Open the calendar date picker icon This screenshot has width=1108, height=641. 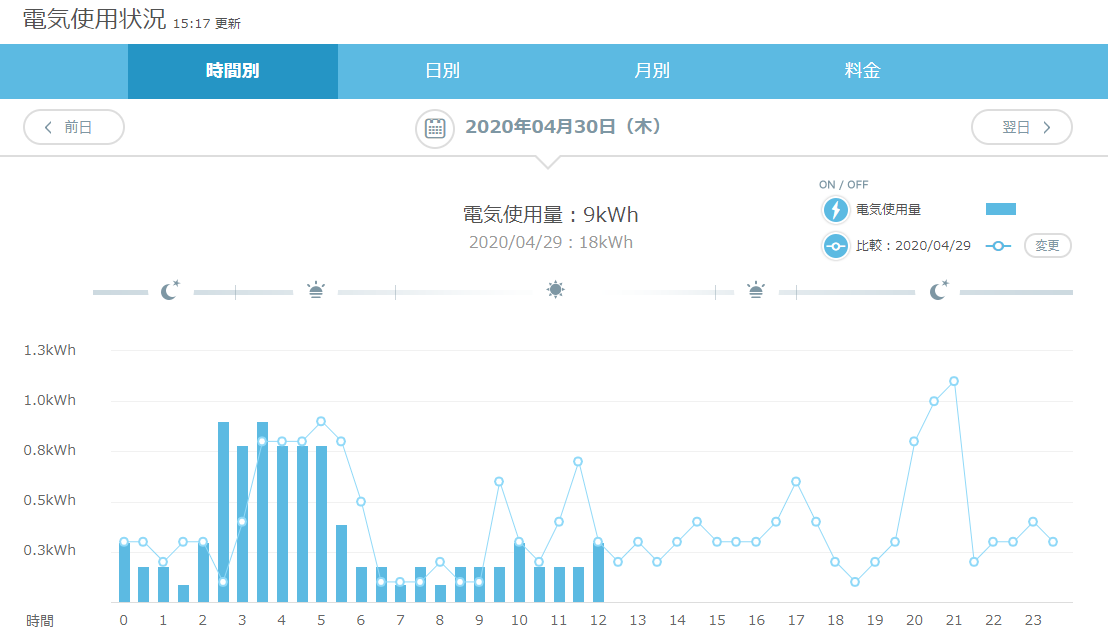tap(435, 128)
